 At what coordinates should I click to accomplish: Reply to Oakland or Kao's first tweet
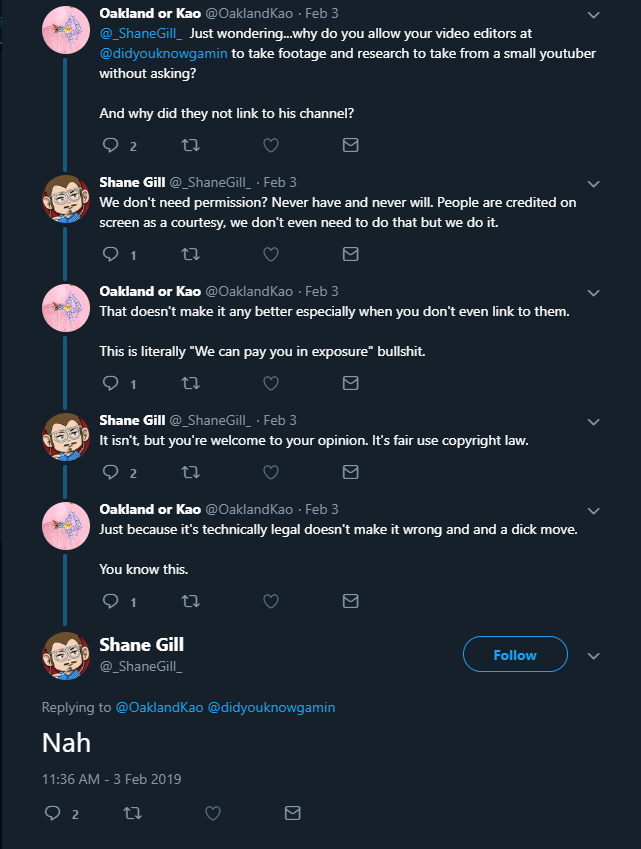(x=111, y=146)
